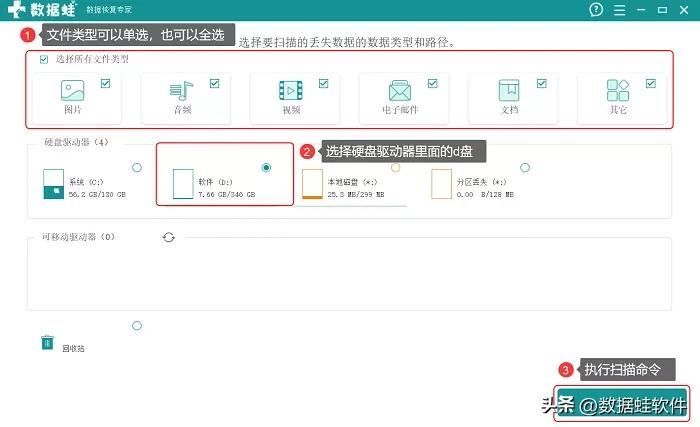Refresh the 可移动驱动器 removable drives list
The width and height of the screenshot is (700, 427).
point(168,237)
